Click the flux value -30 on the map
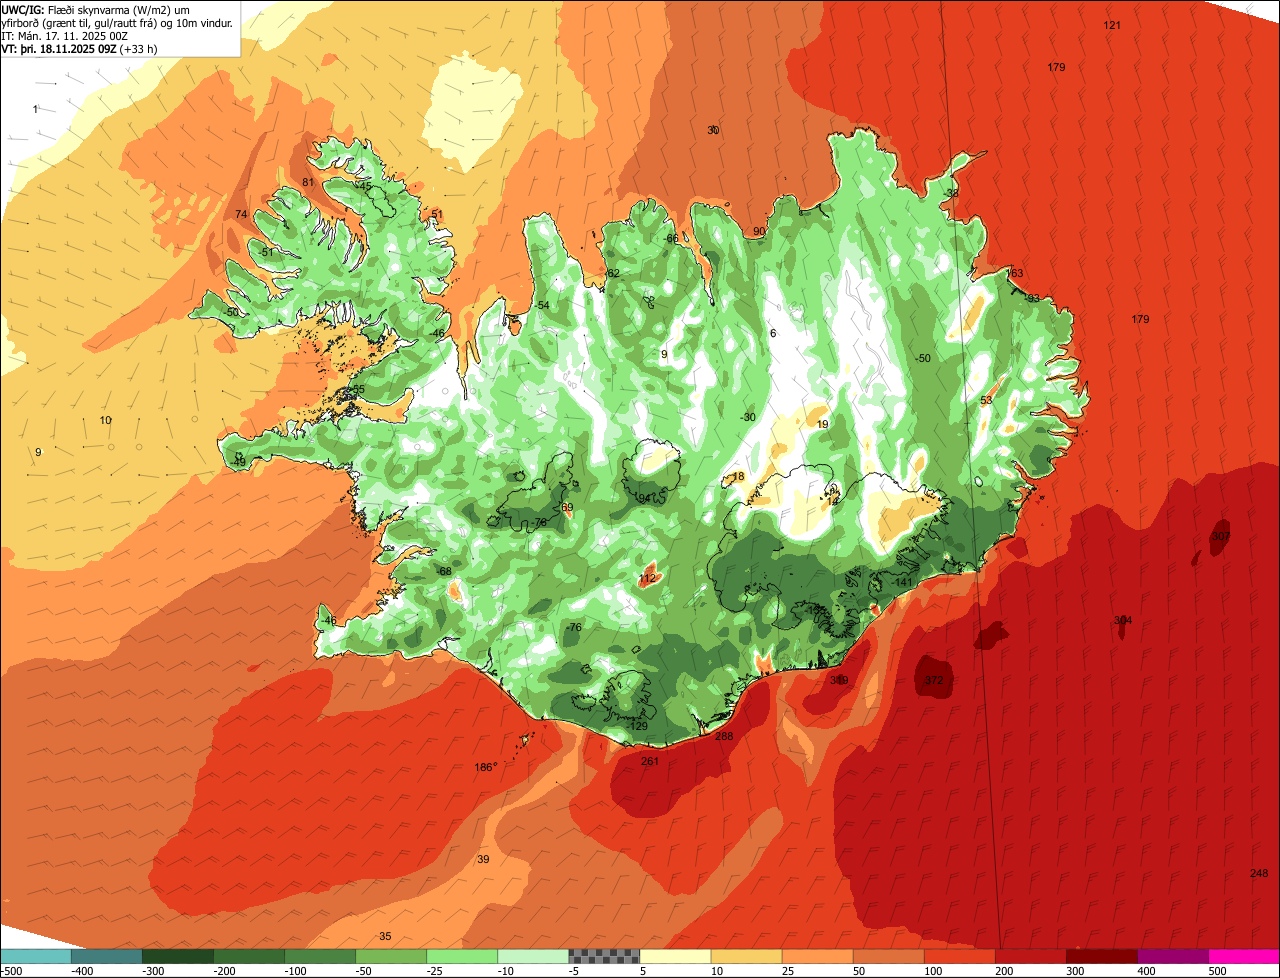The height and width of the screenshot is (978, 1280). point(747,418)
